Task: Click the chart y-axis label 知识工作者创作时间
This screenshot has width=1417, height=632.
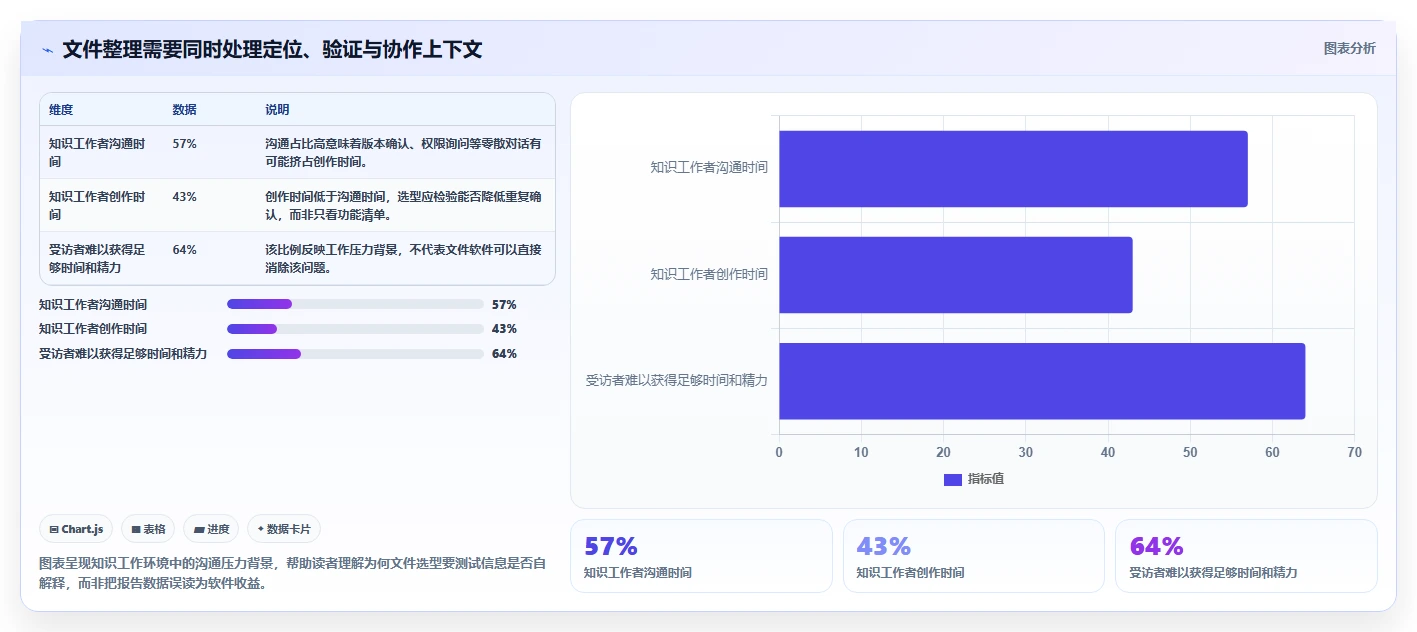Action: click(709, 274)
